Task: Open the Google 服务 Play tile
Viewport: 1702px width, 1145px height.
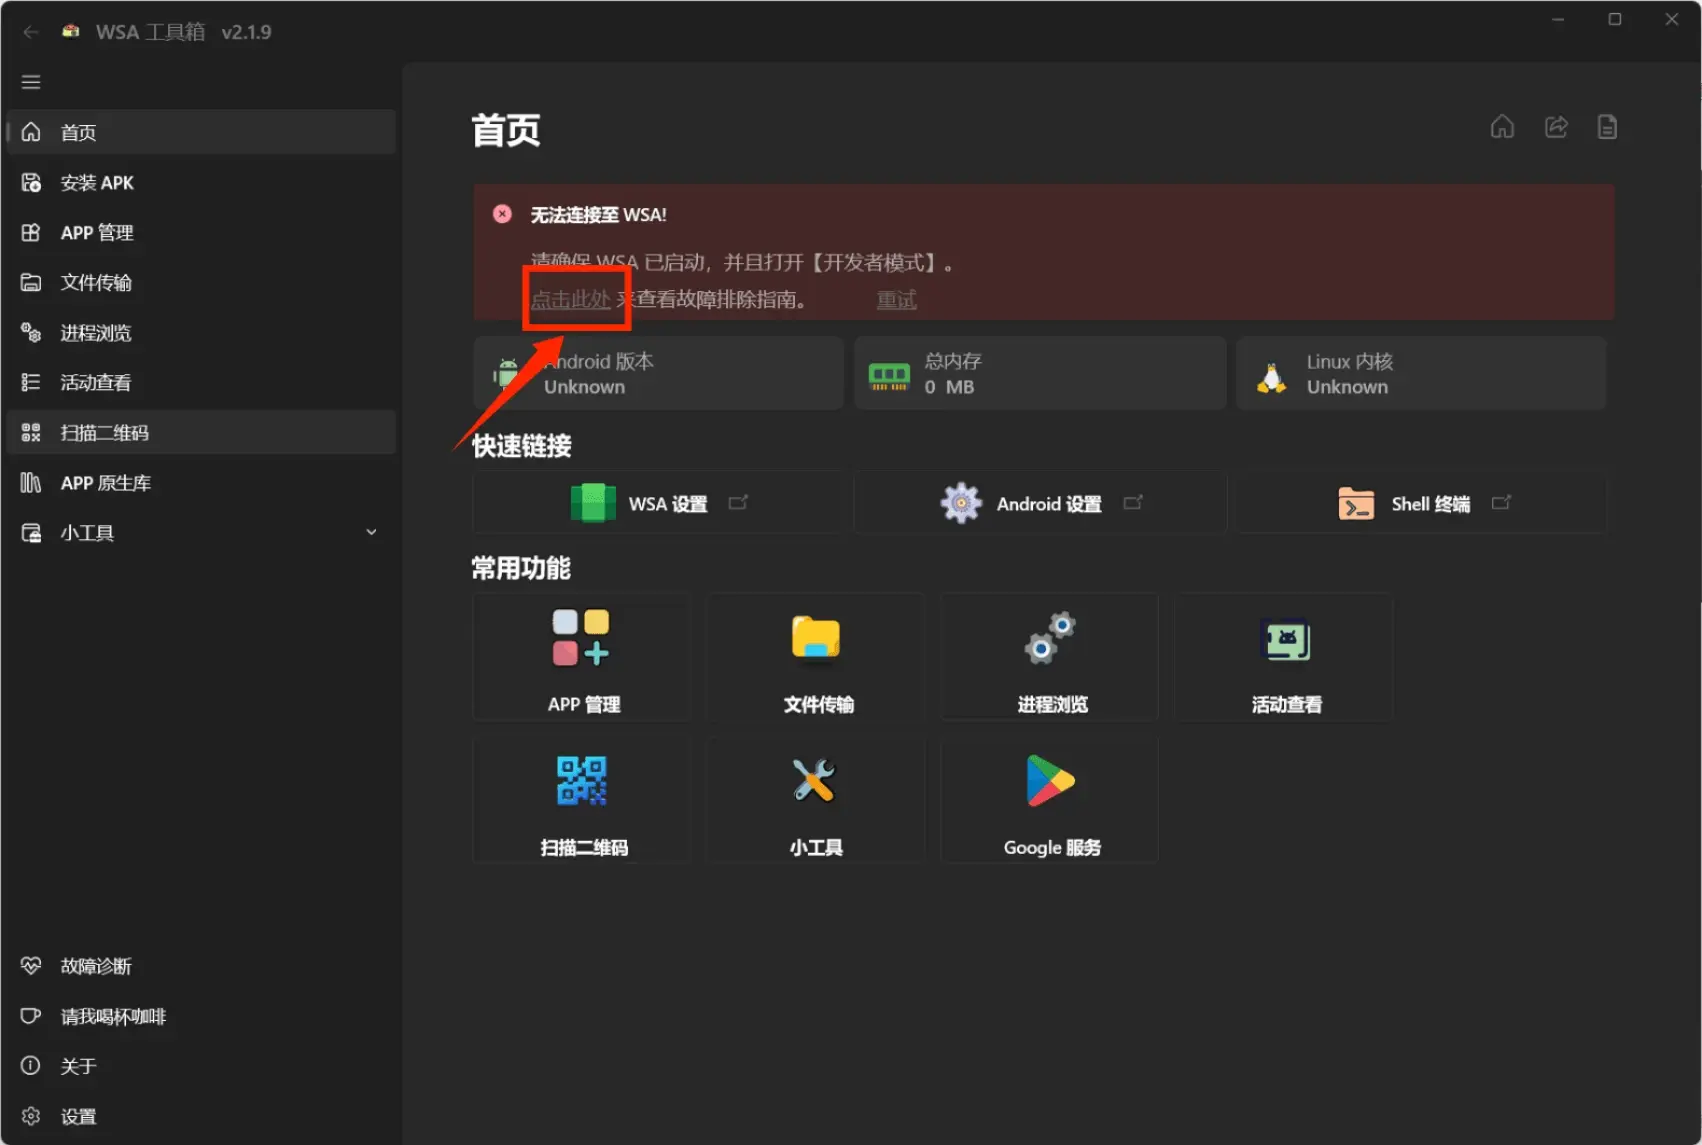Action: 1050,800
